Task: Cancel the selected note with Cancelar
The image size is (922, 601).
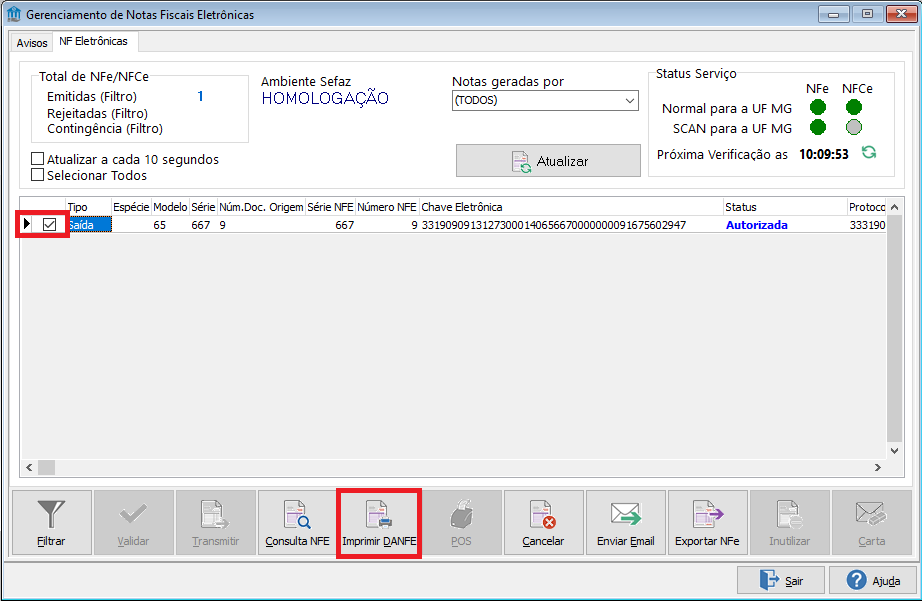Action: click(543, 523)
